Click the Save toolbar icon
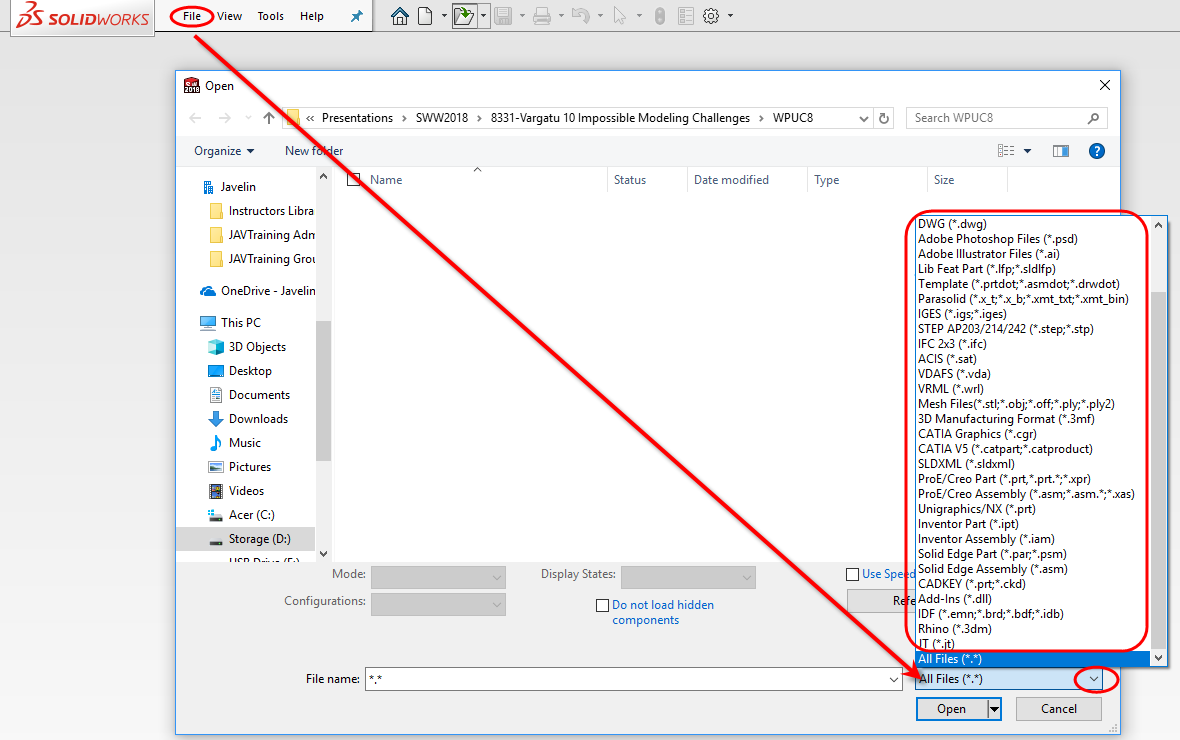 [503, 16]
